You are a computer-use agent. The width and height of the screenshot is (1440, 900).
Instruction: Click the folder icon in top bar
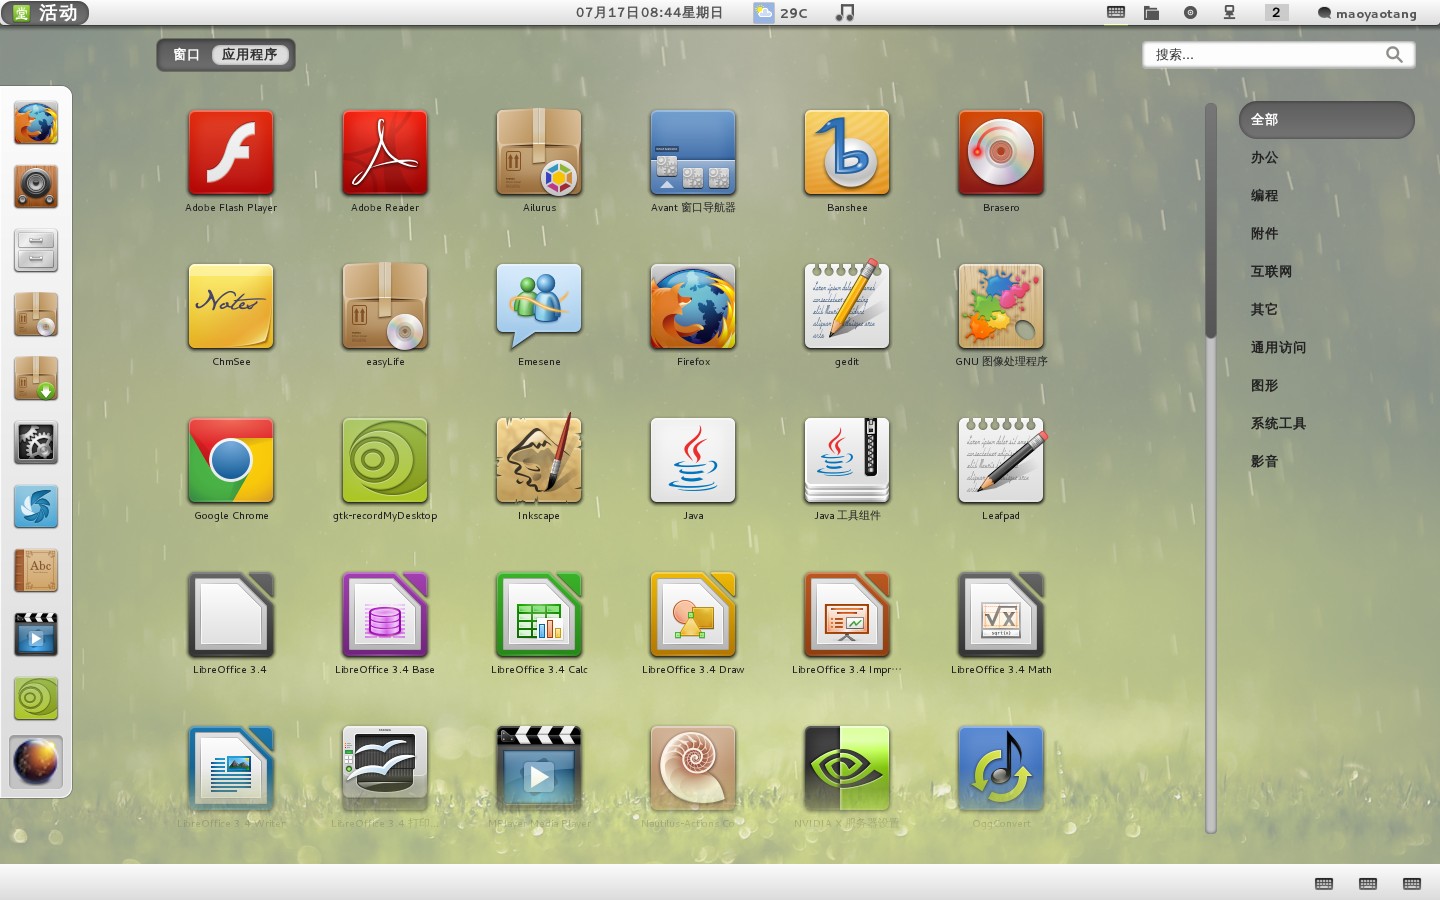pos(1152,13)
